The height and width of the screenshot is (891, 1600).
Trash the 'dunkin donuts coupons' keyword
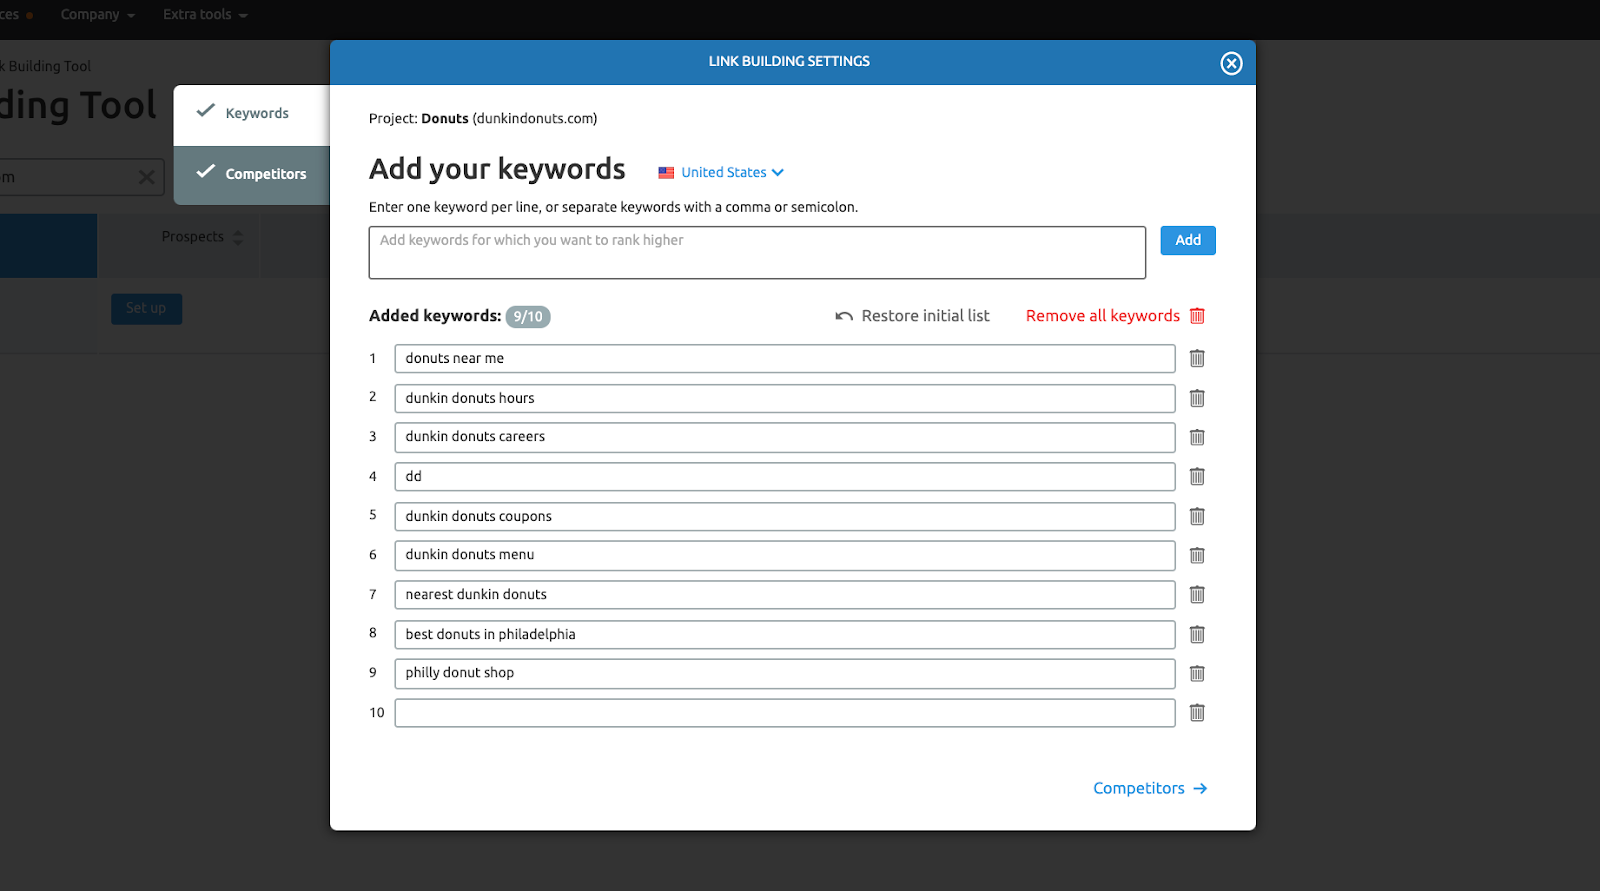pos(1196,516)
